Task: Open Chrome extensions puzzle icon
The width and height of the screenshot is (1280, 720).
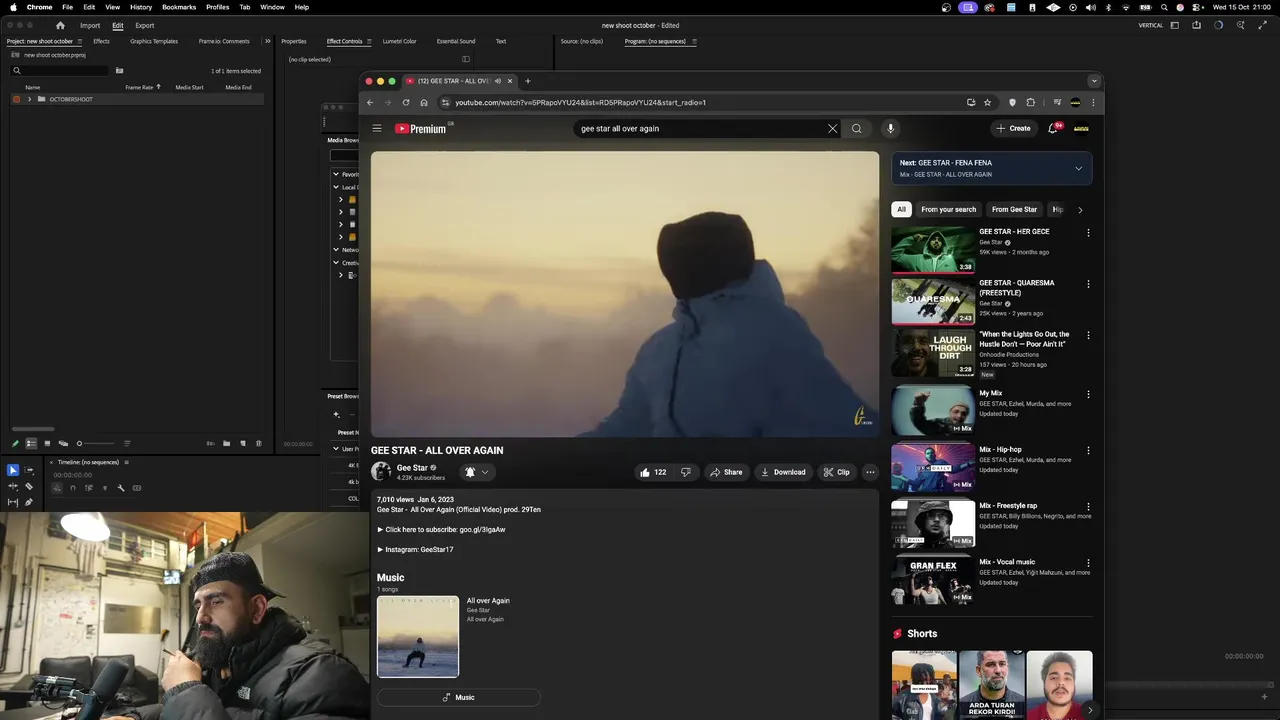Action: 1030,102
